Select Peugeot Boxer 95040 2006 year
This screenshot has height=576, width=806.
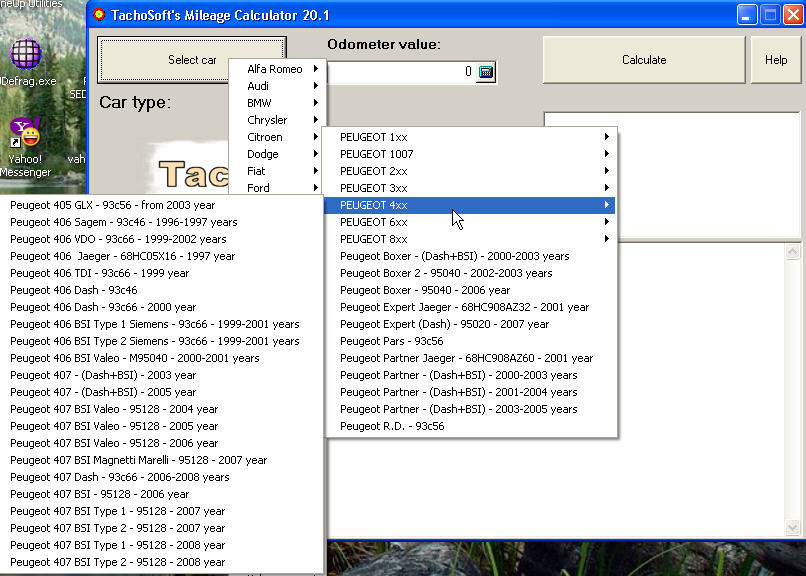click(x=471, y=289)
